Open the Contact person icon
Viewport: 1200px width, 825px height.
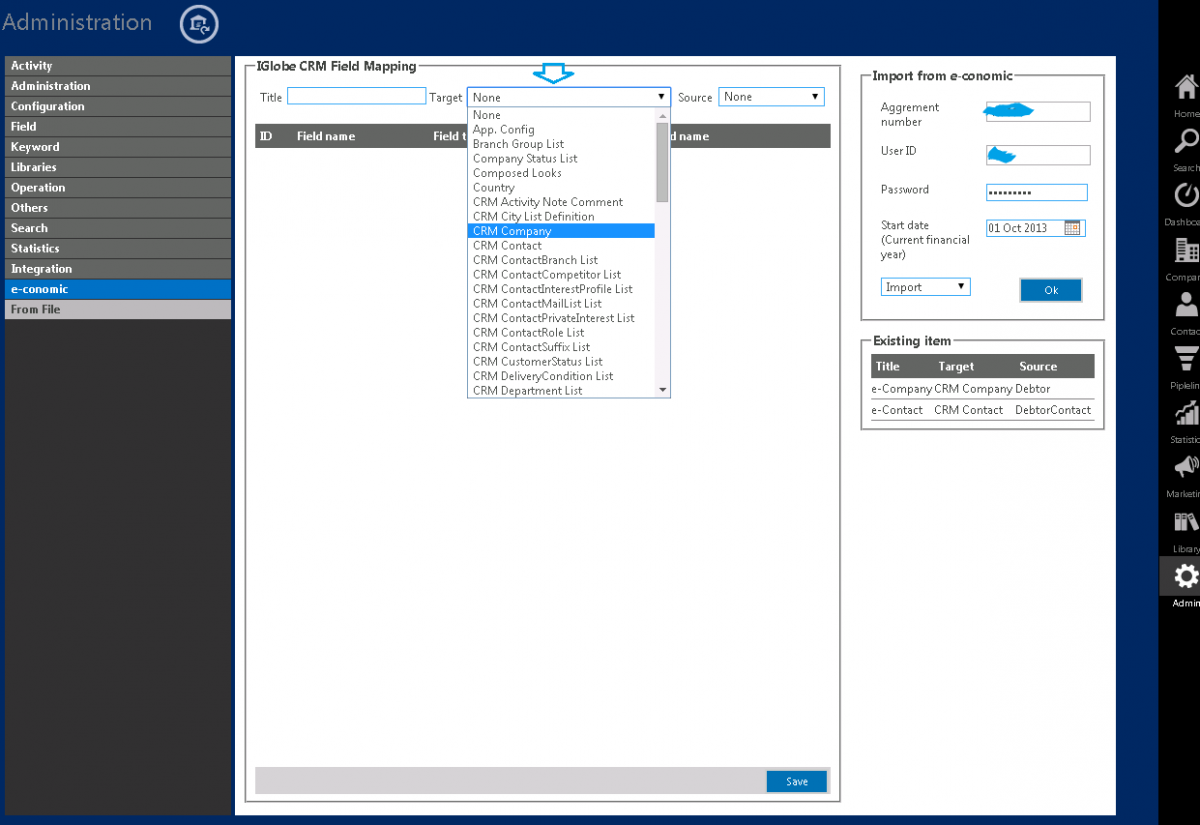(x=1186, y=304)
